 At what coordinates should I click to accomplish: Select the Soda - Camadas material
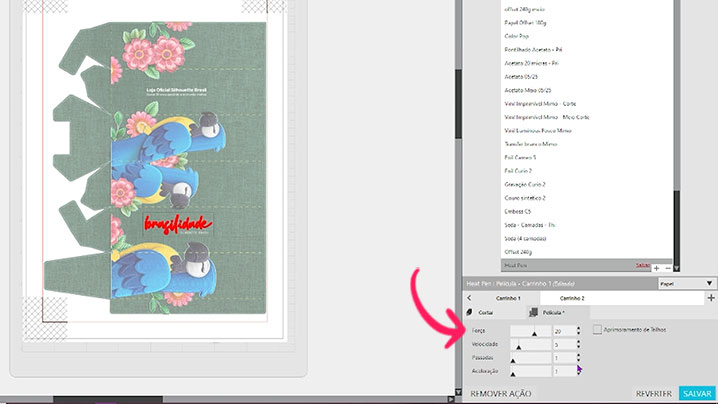click(529, 225)
